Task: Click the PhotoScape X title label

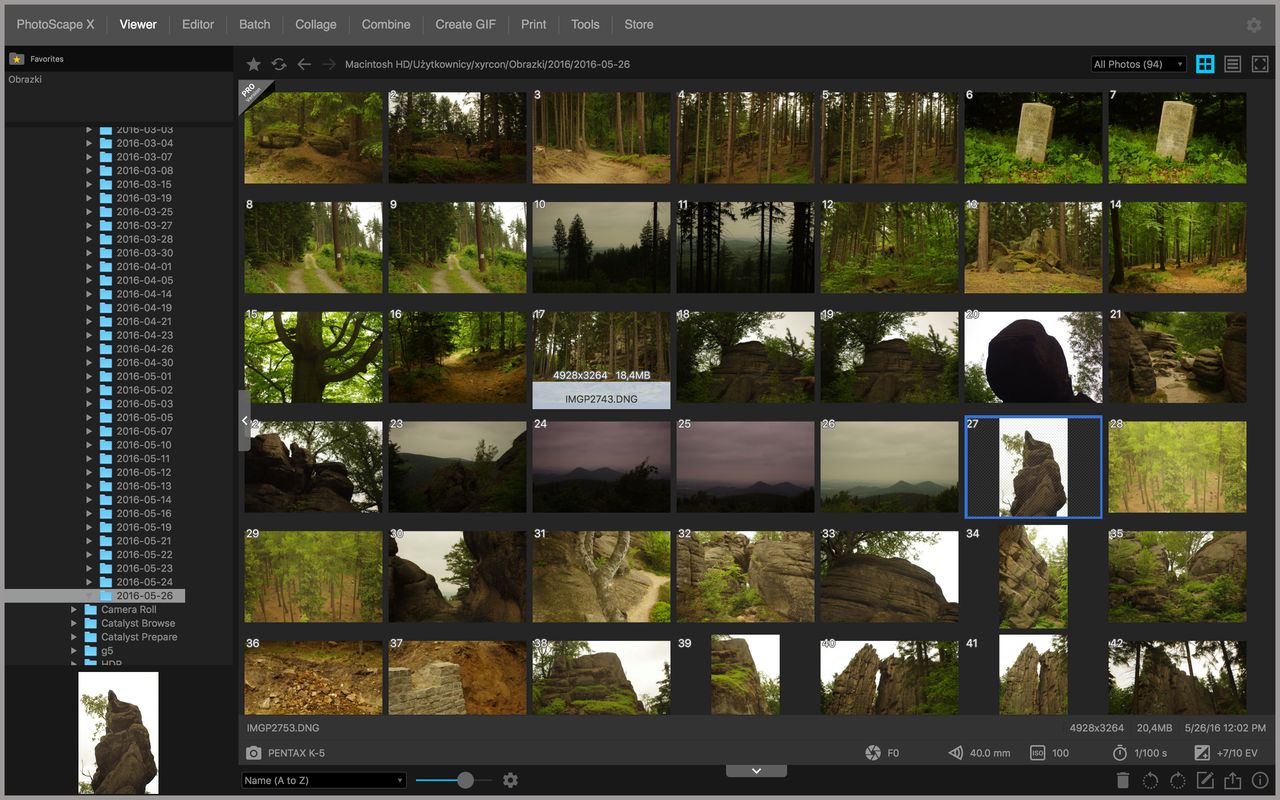Action: (x=56, y=24)
